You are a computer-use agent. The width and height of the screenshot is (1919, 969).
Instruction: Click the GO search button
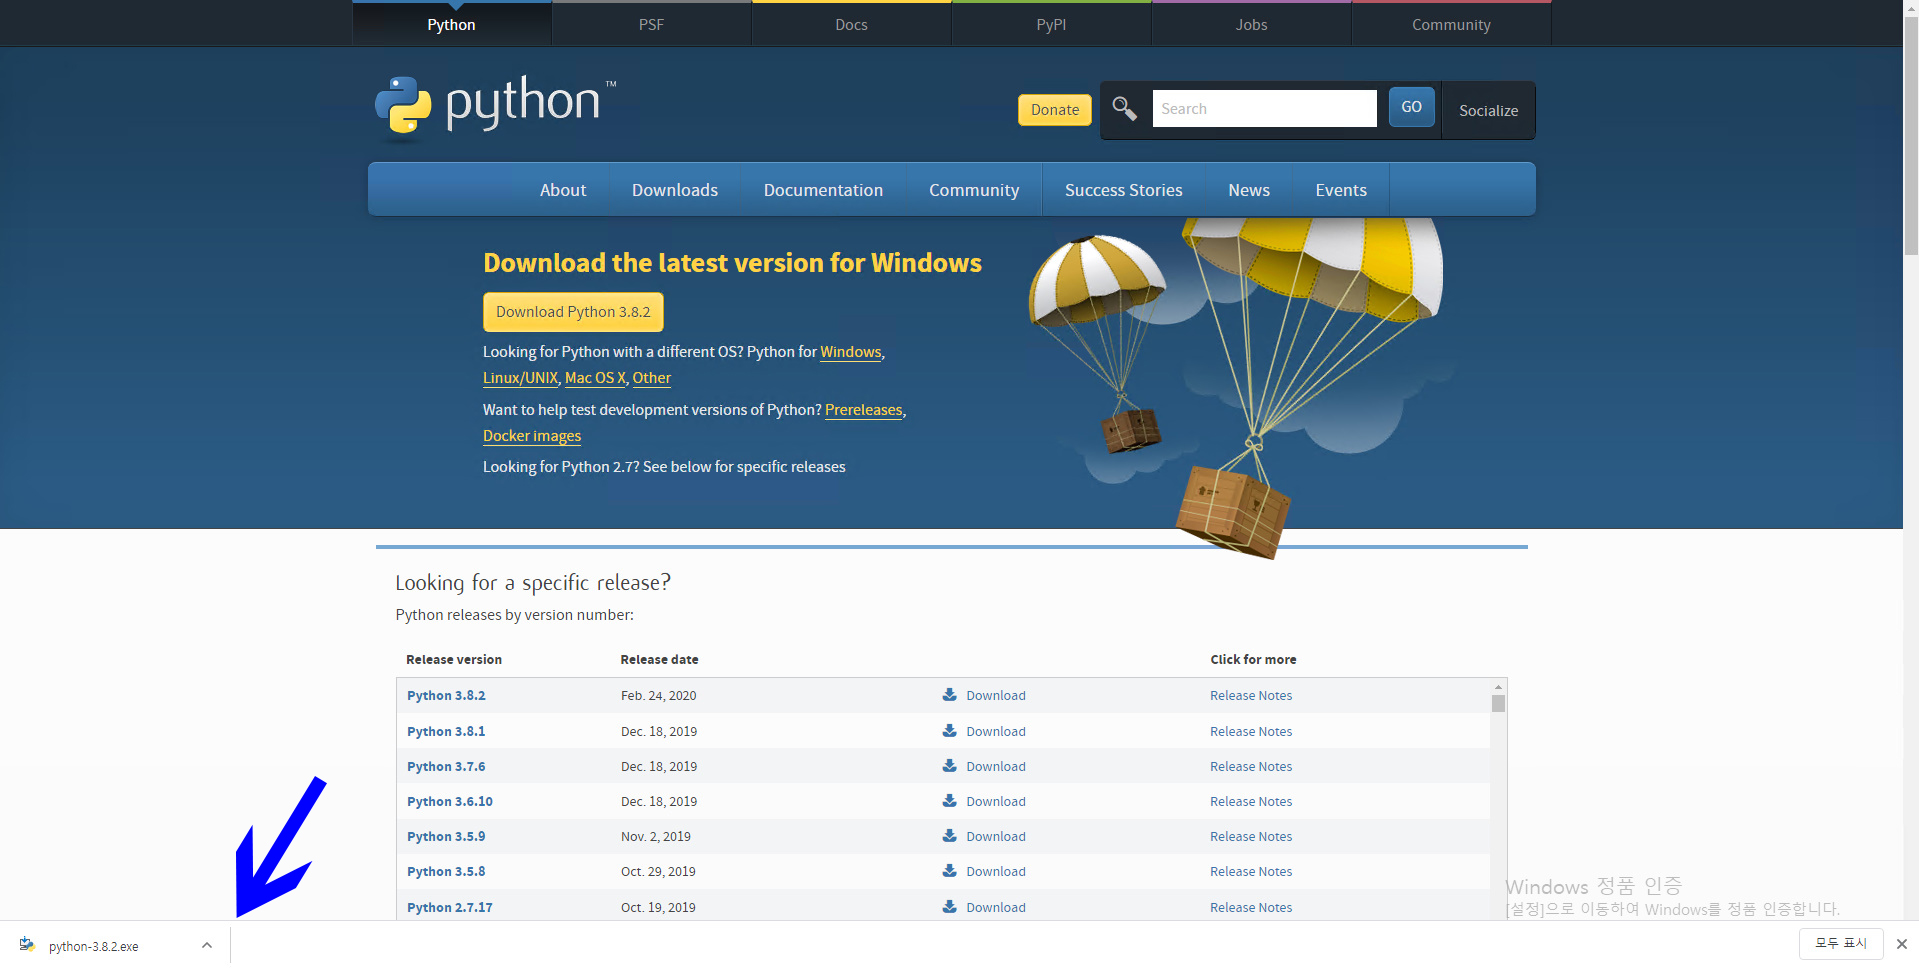1411,107
